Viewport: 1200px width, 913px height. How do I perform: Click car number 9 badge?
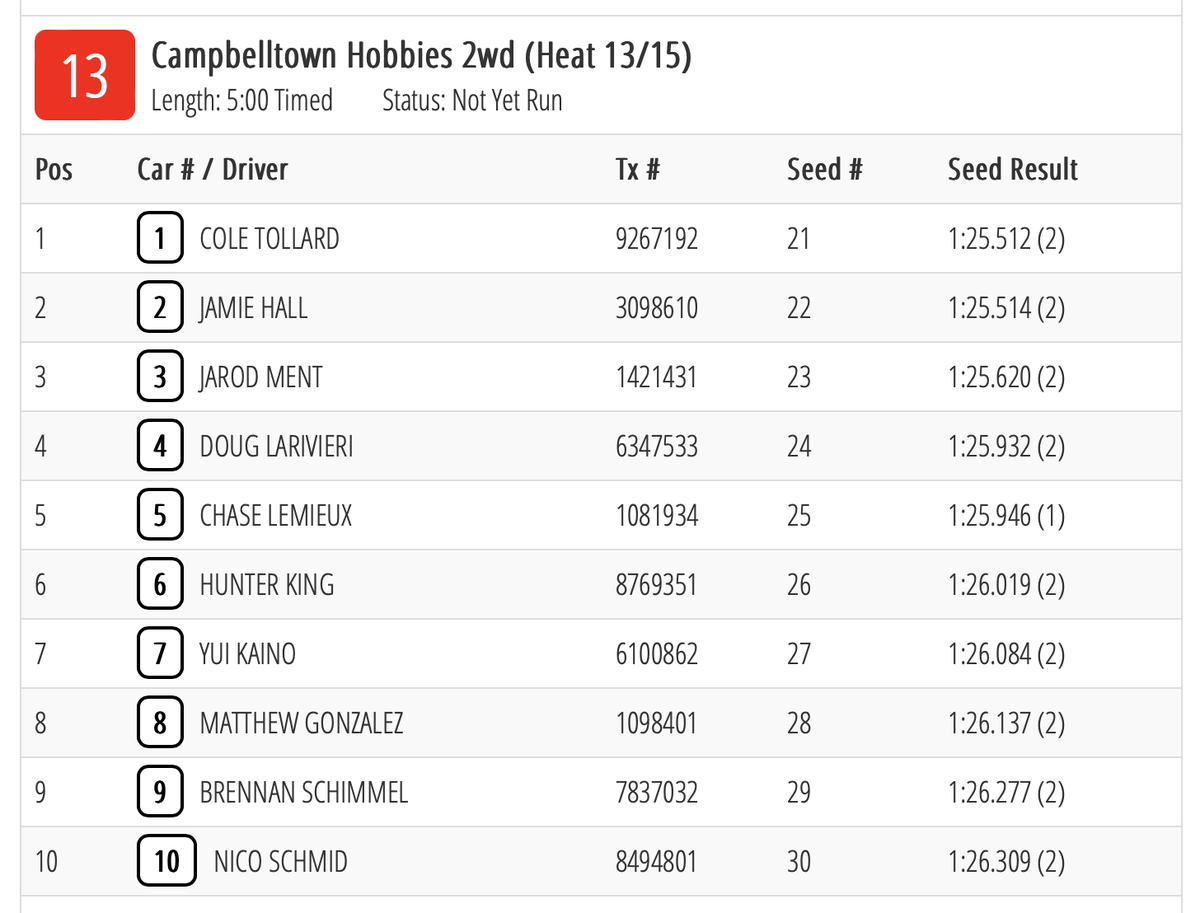[160, 794]
